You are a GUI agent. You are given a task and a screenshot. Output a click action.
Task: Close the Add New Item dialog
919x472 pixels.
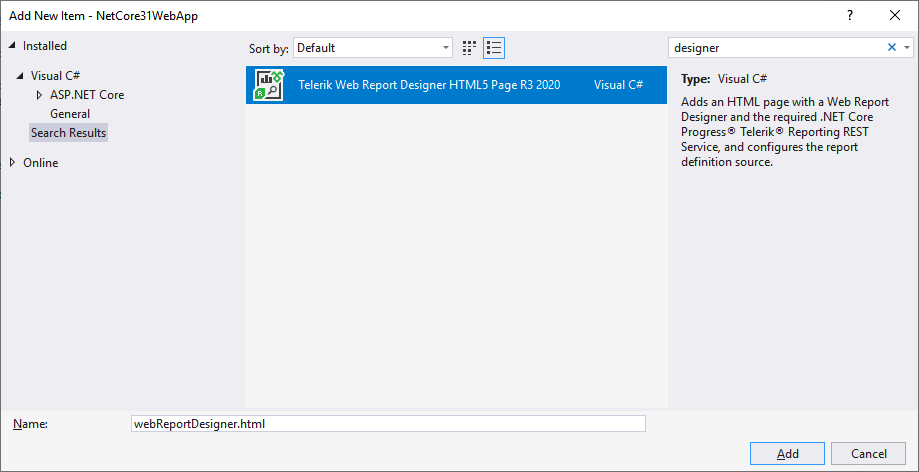(x=895, y=16)
